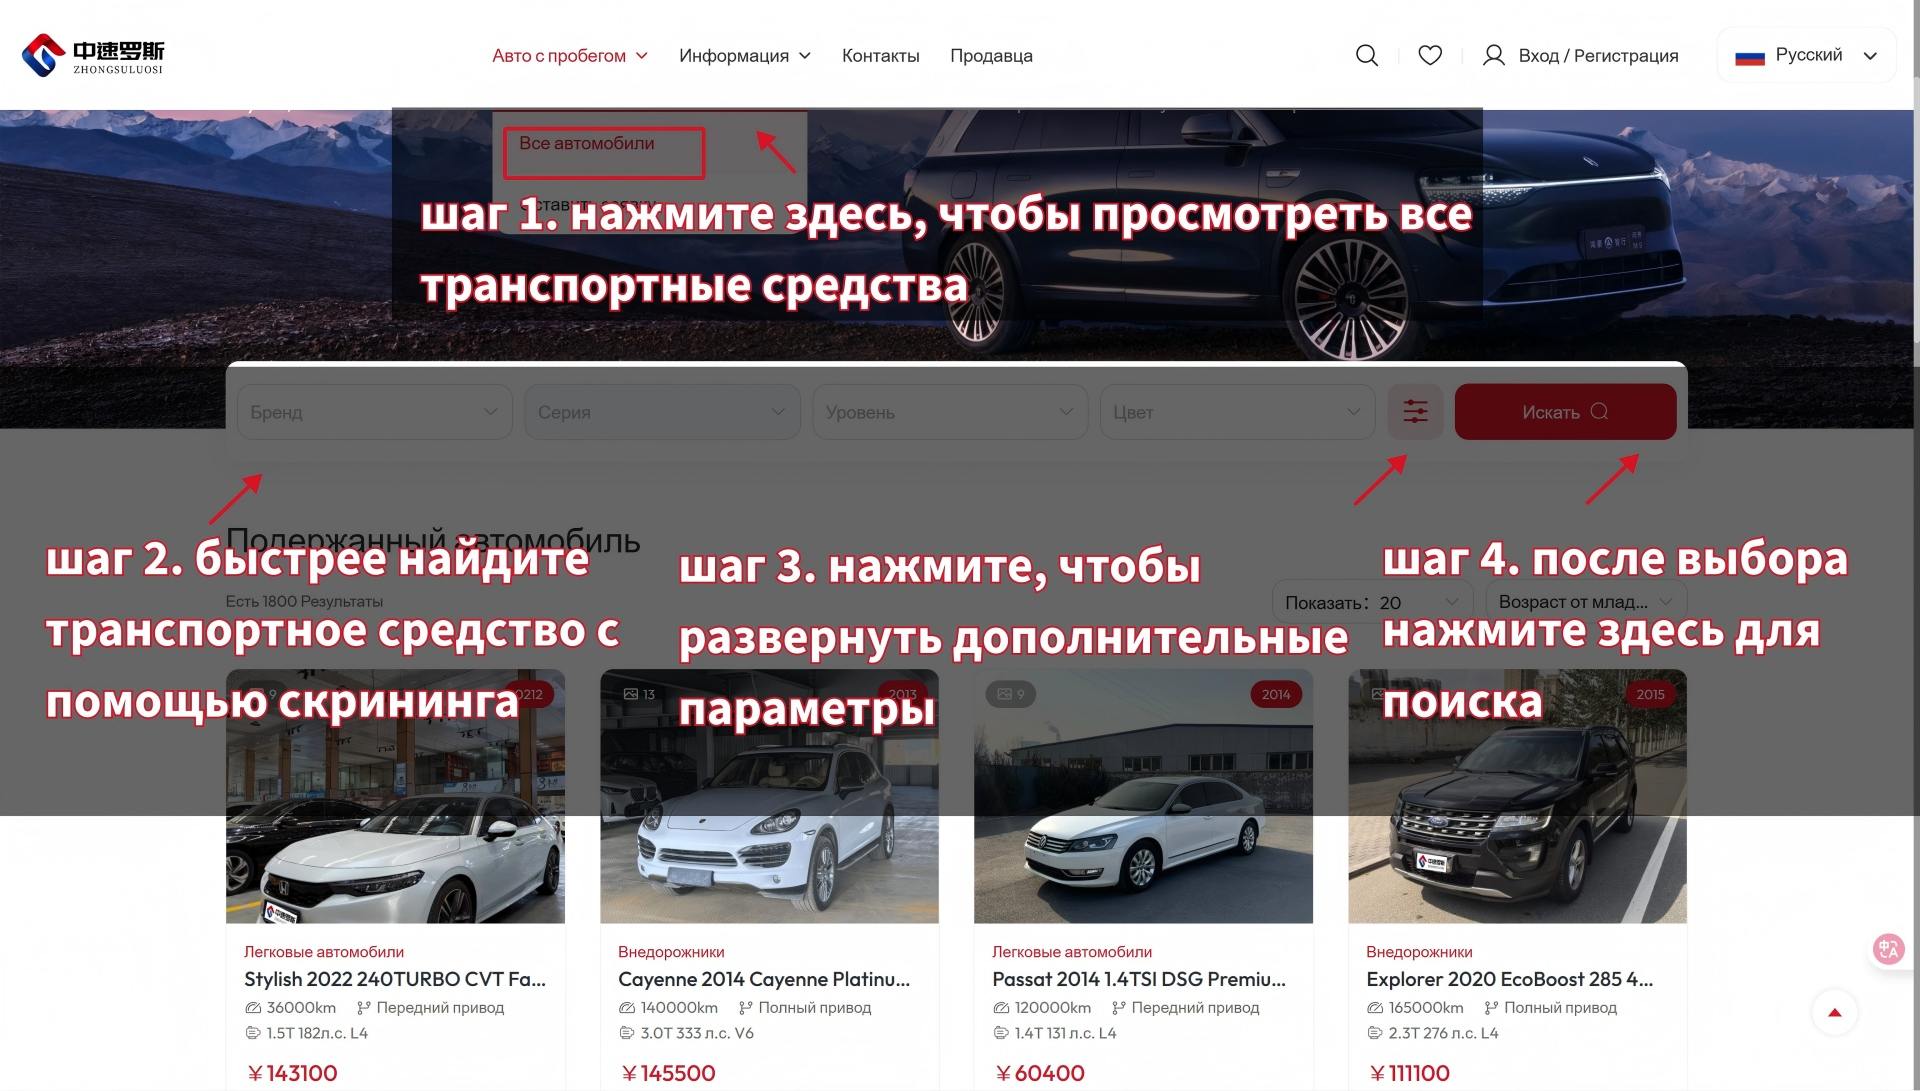Click the Искать search button
The image size is (1920, 1091).
(x=1564, y=412)
